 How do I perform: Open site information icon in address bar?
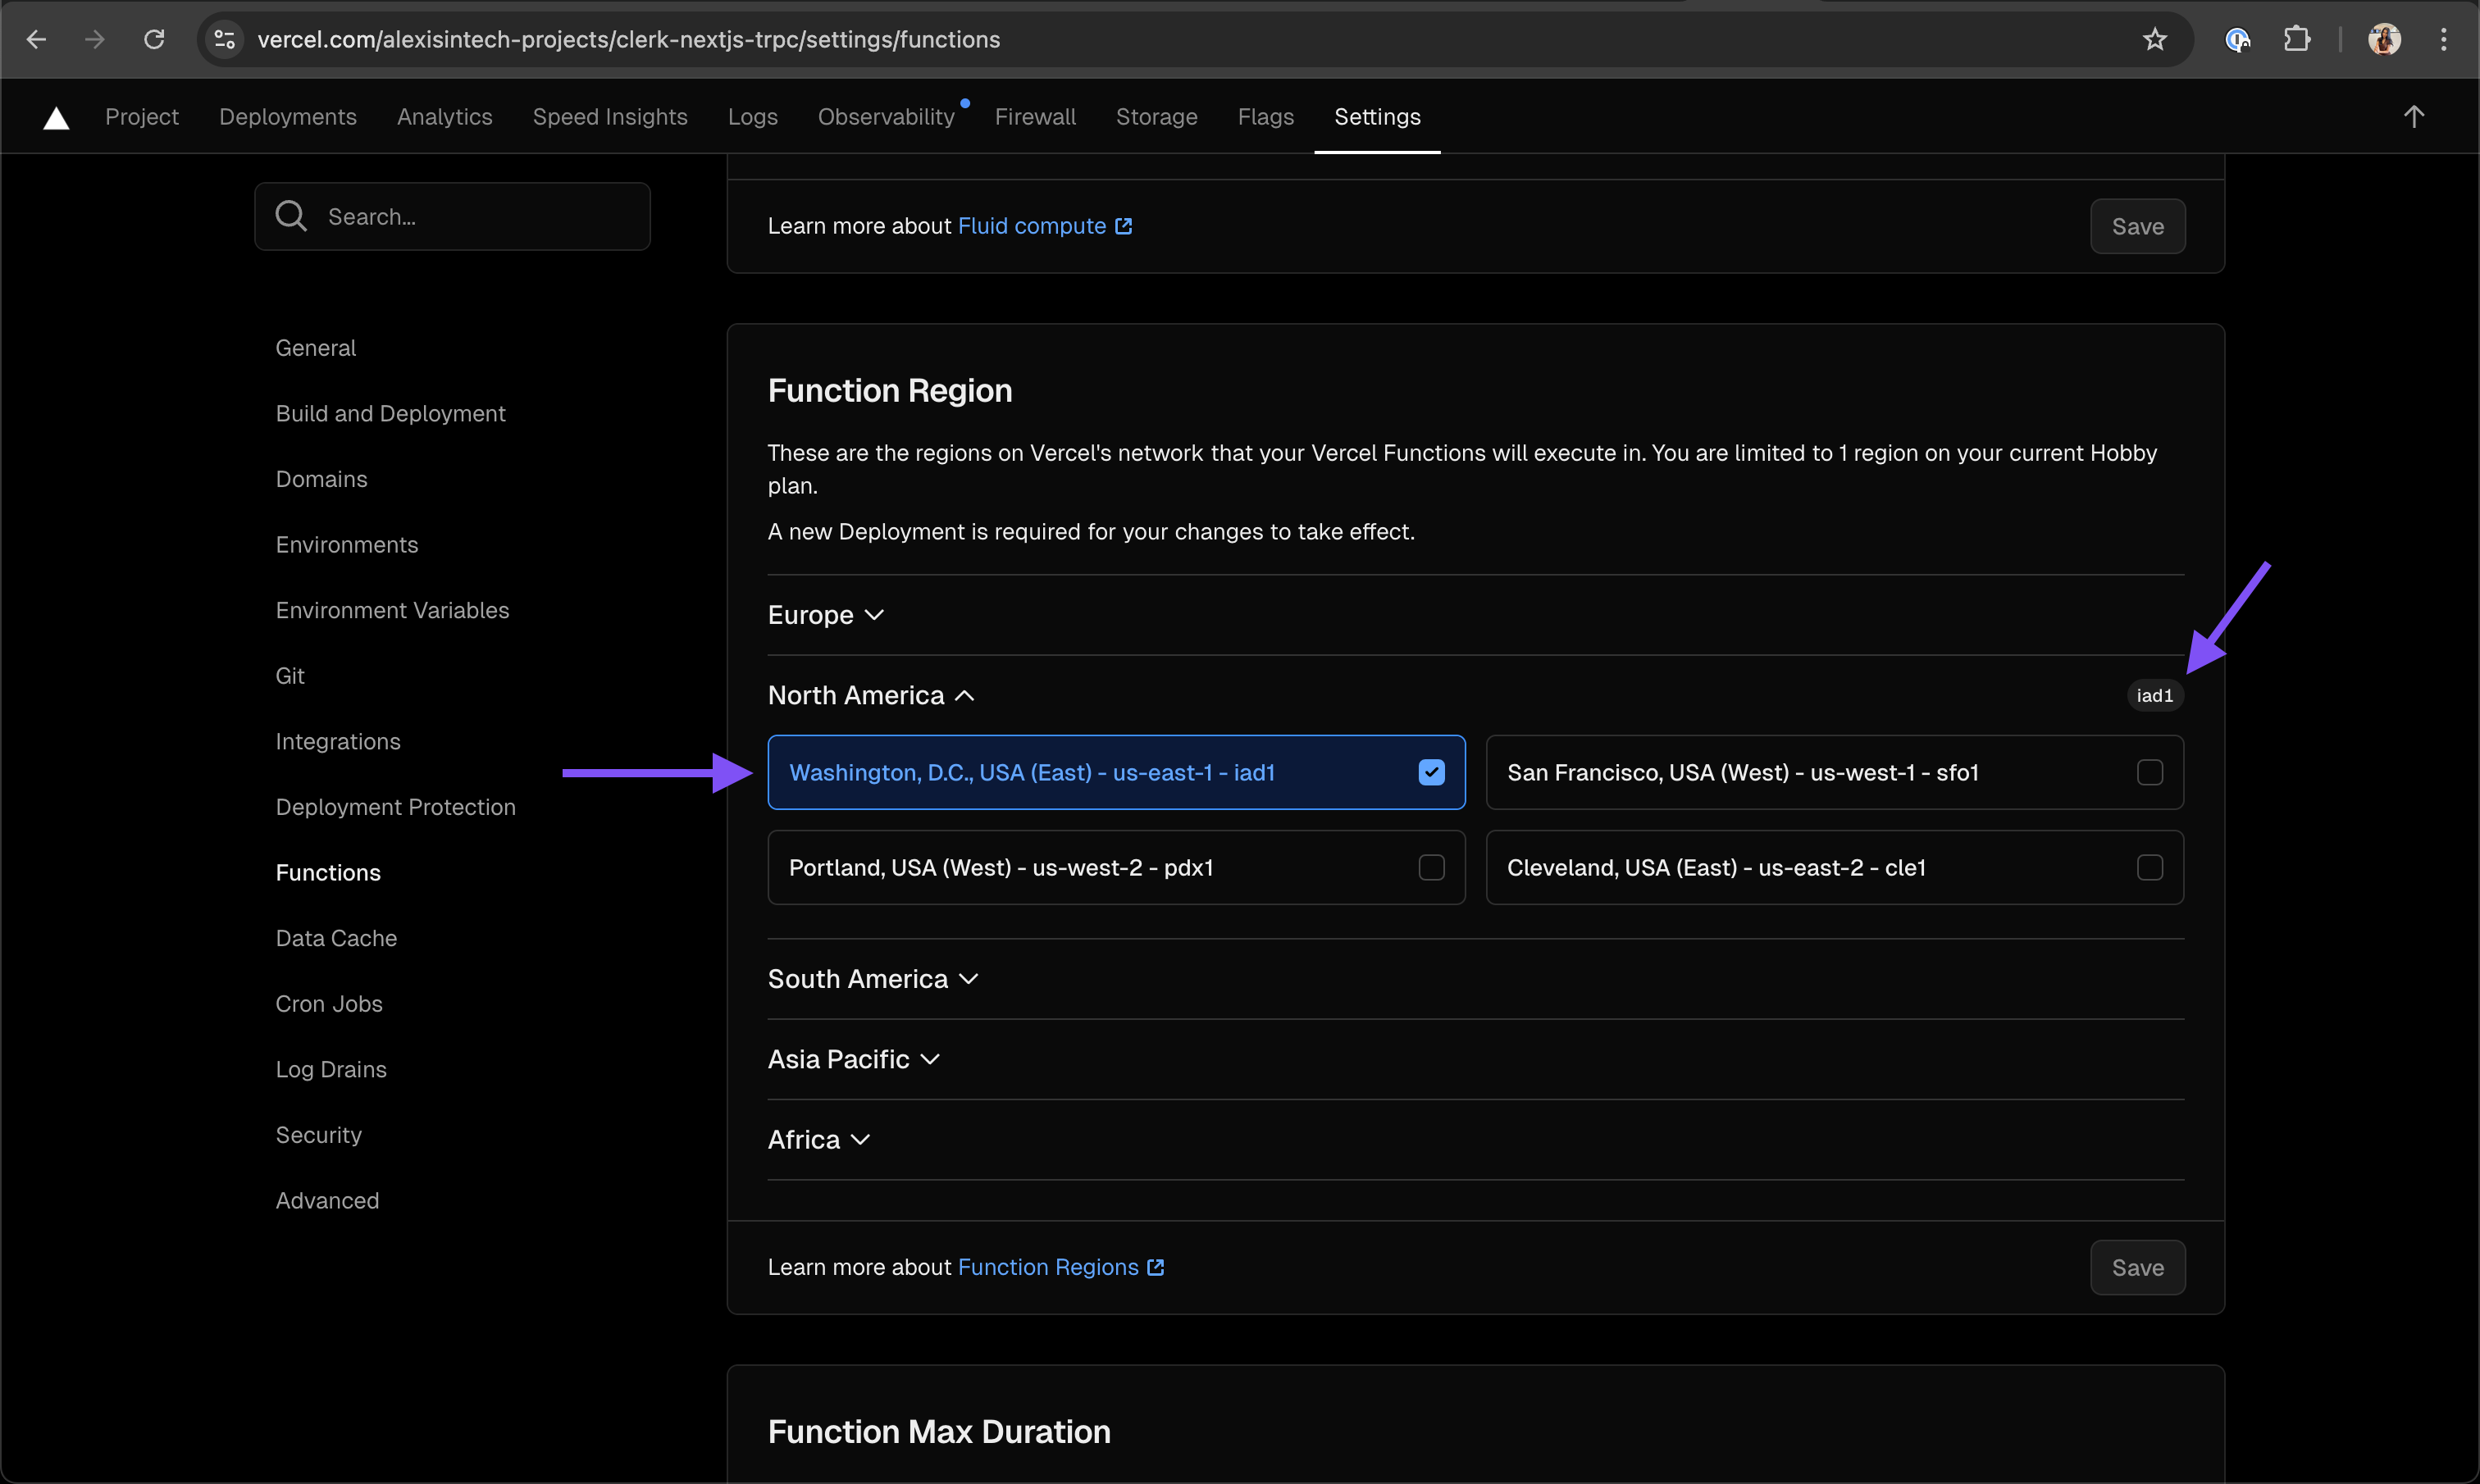(225, 39)
